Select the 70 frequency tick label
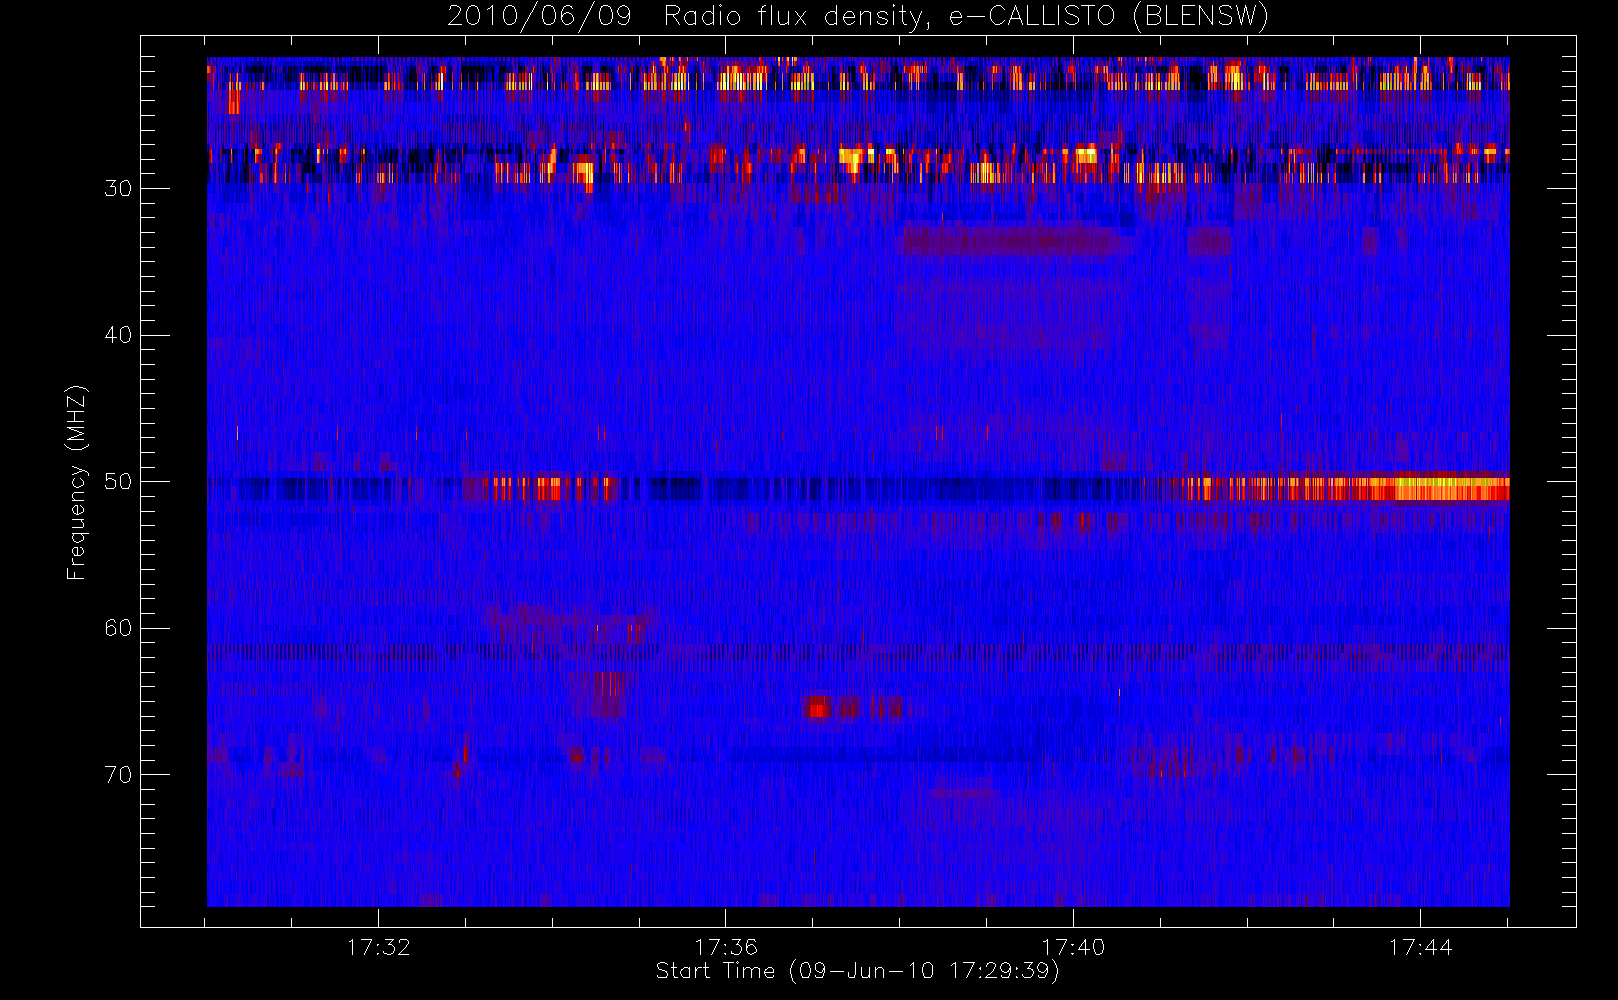Image resolution: width=1618 pixels, height=1000 pixels. [118, 775]
